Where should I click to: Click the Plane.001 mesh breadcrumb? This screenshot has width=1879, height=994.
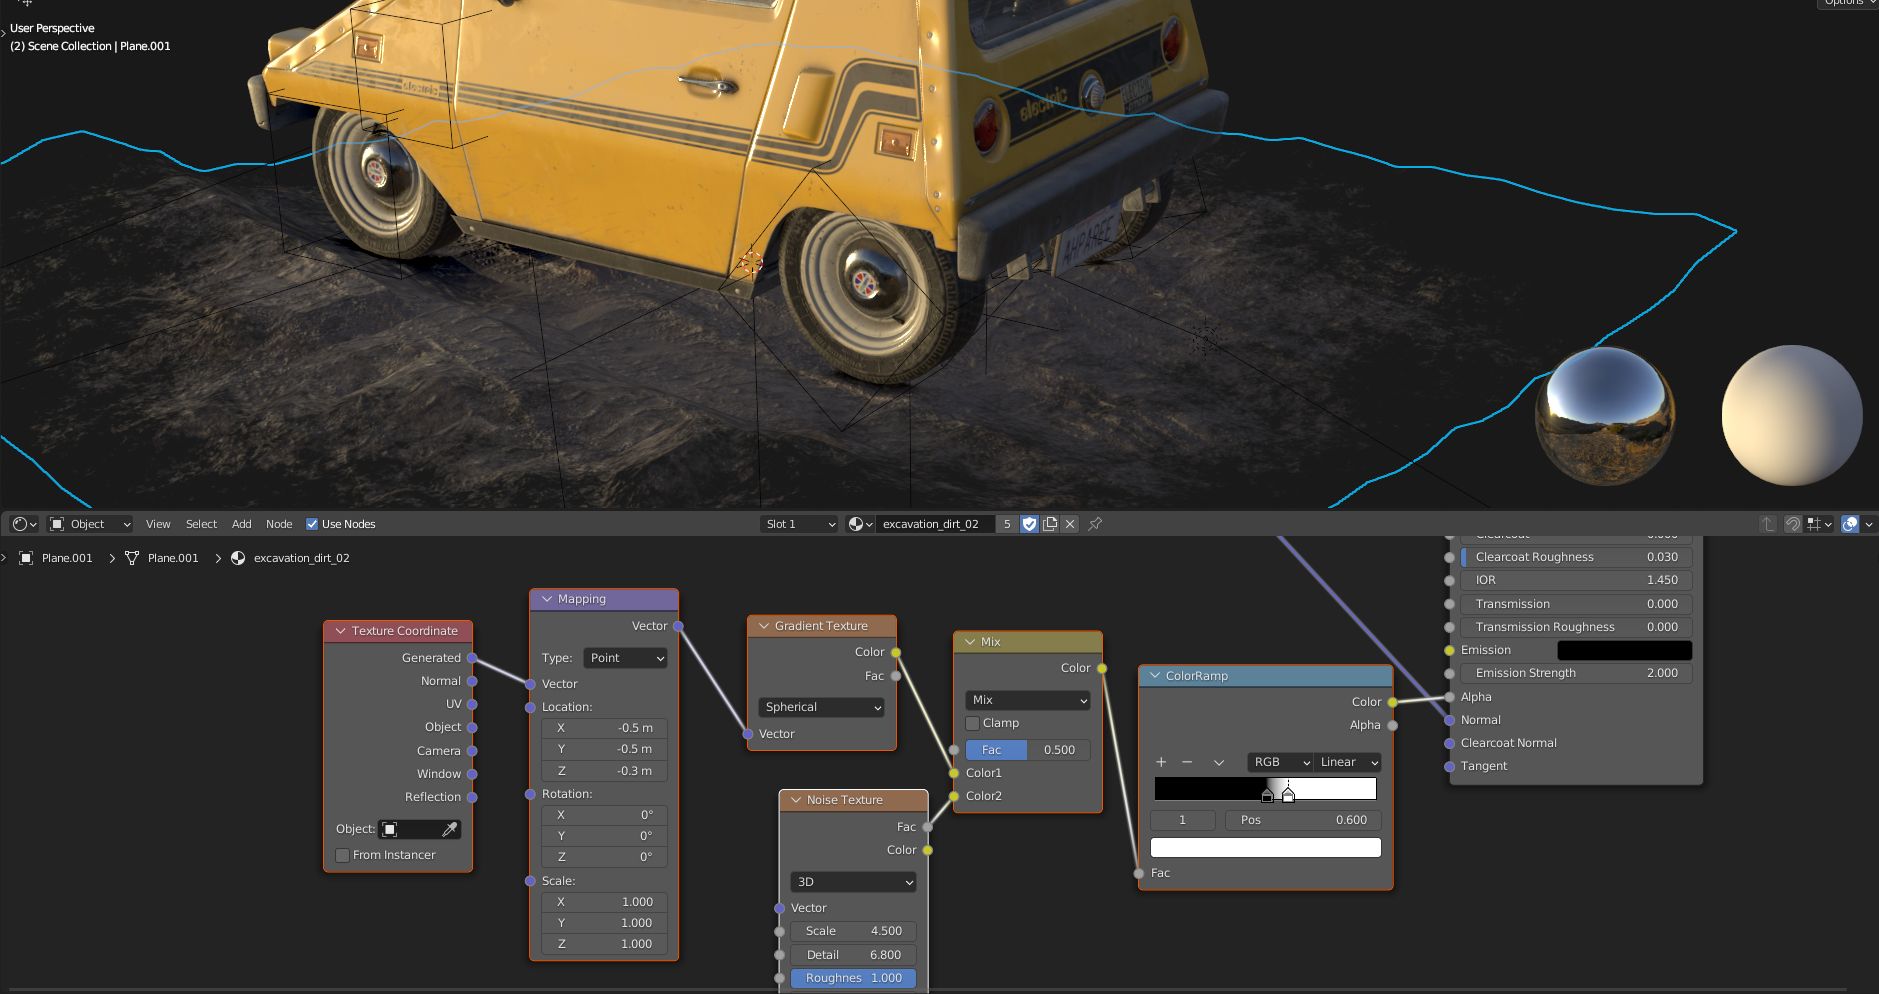coord(172,558)
